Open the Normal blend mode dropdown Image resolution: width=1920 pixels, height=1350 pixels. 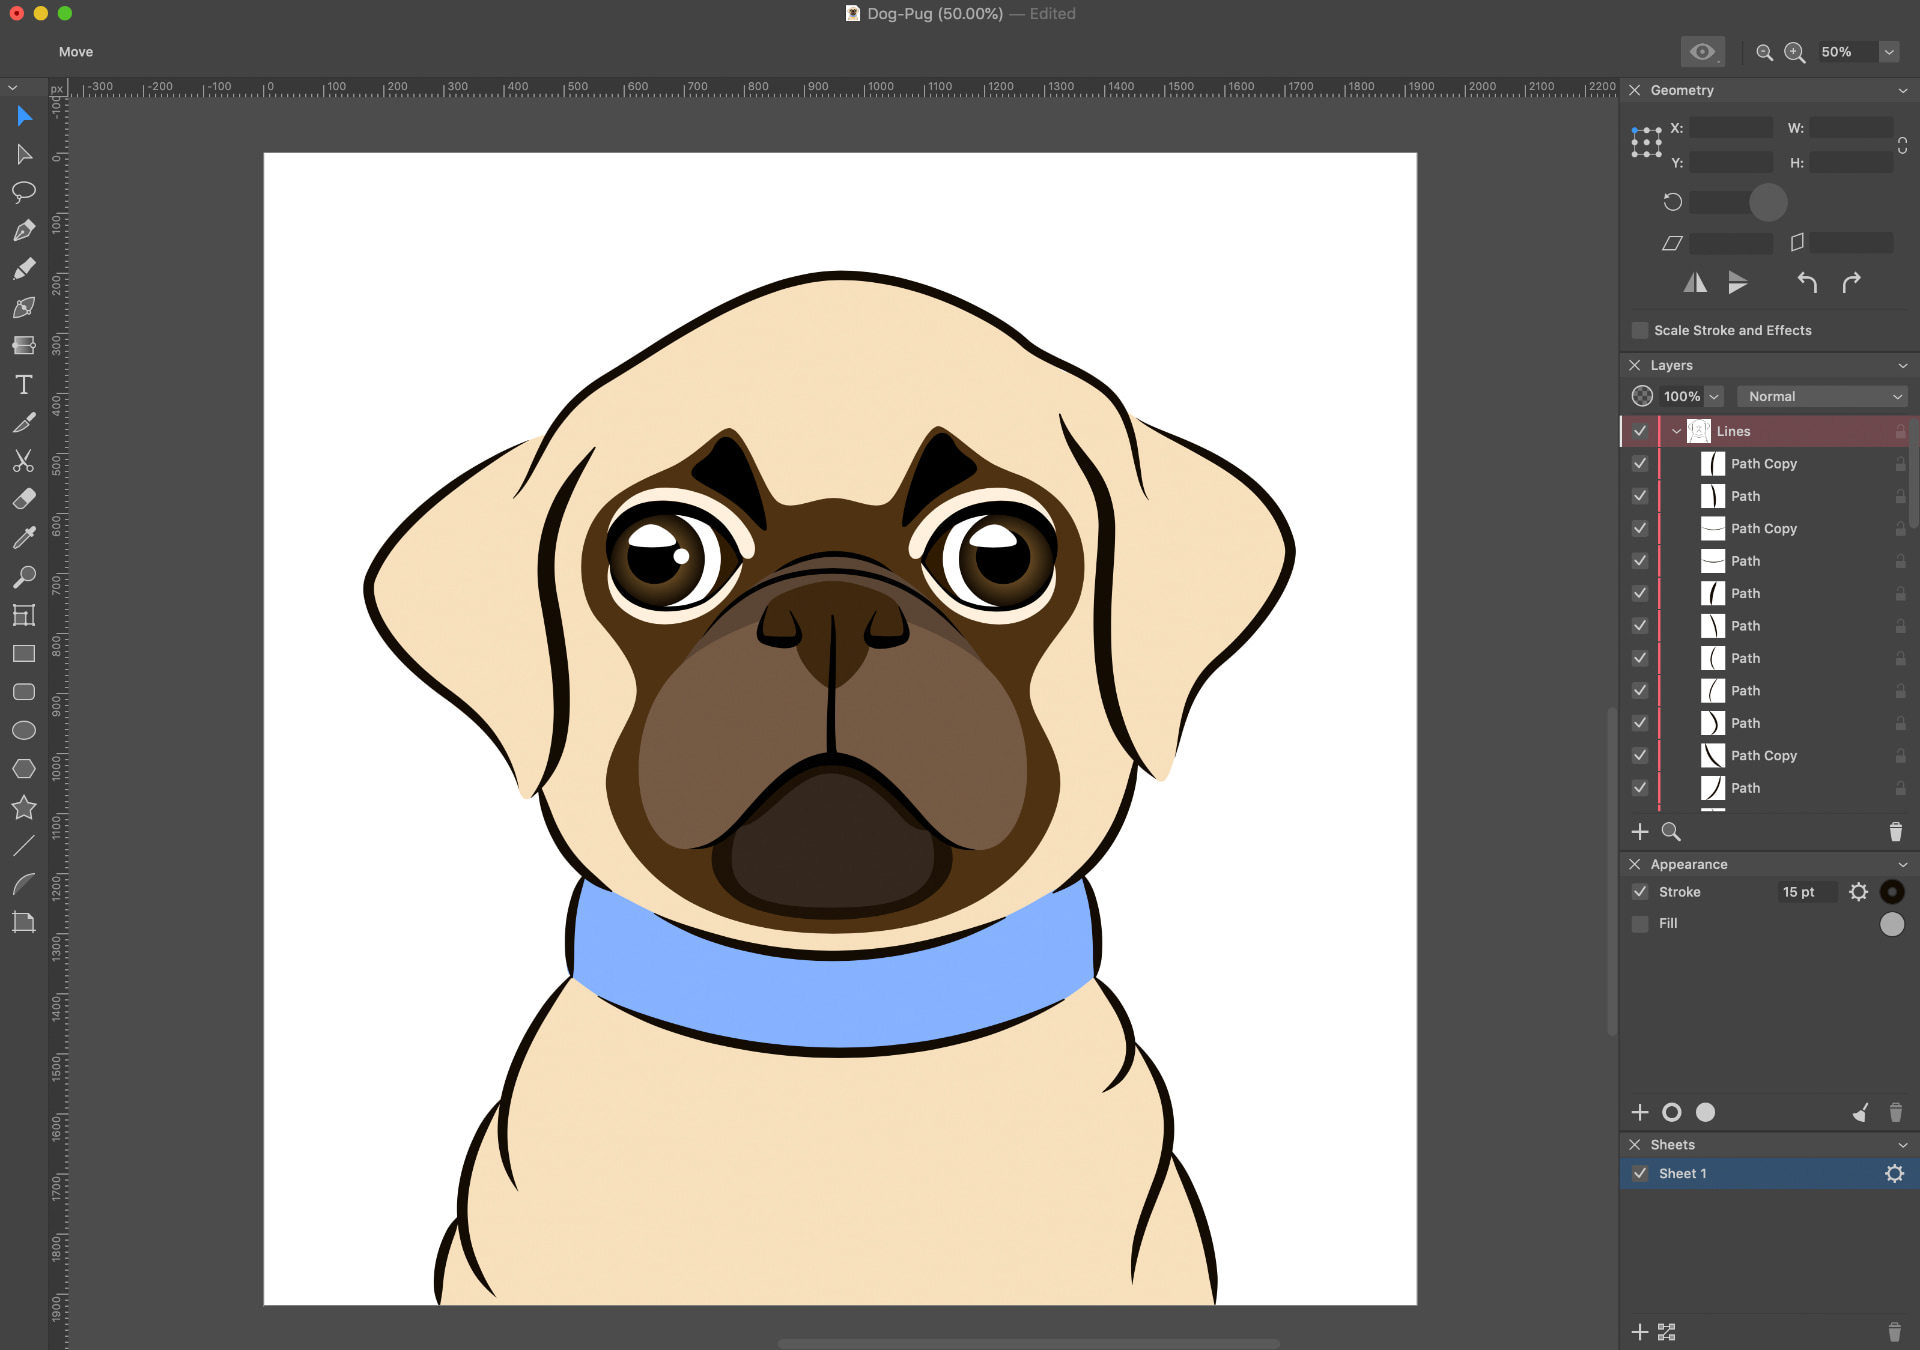click(x=1823, y=397)
